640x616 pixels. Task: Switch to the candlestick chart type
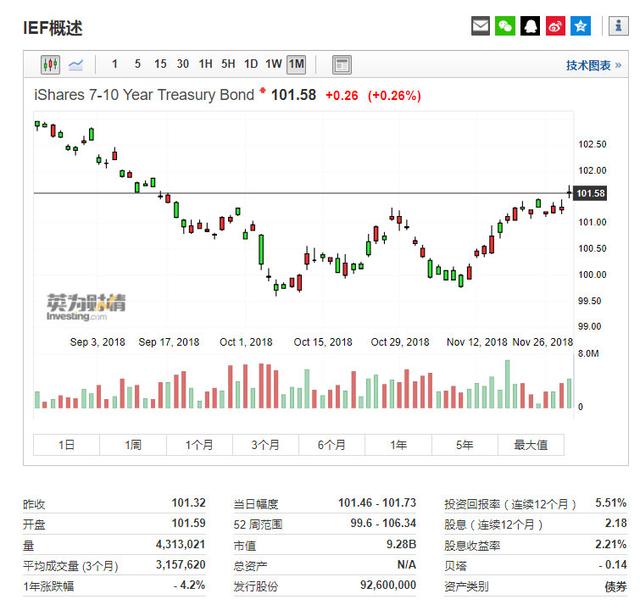coord(50,64)
